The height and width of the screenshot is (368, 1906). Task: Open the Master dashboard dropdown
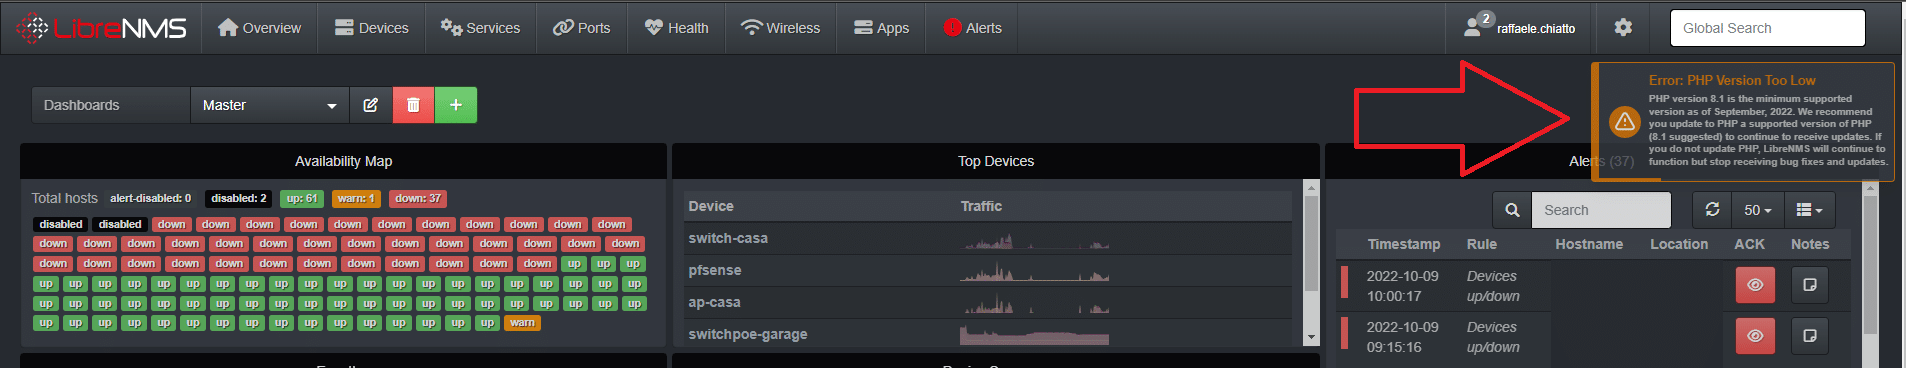270,105
